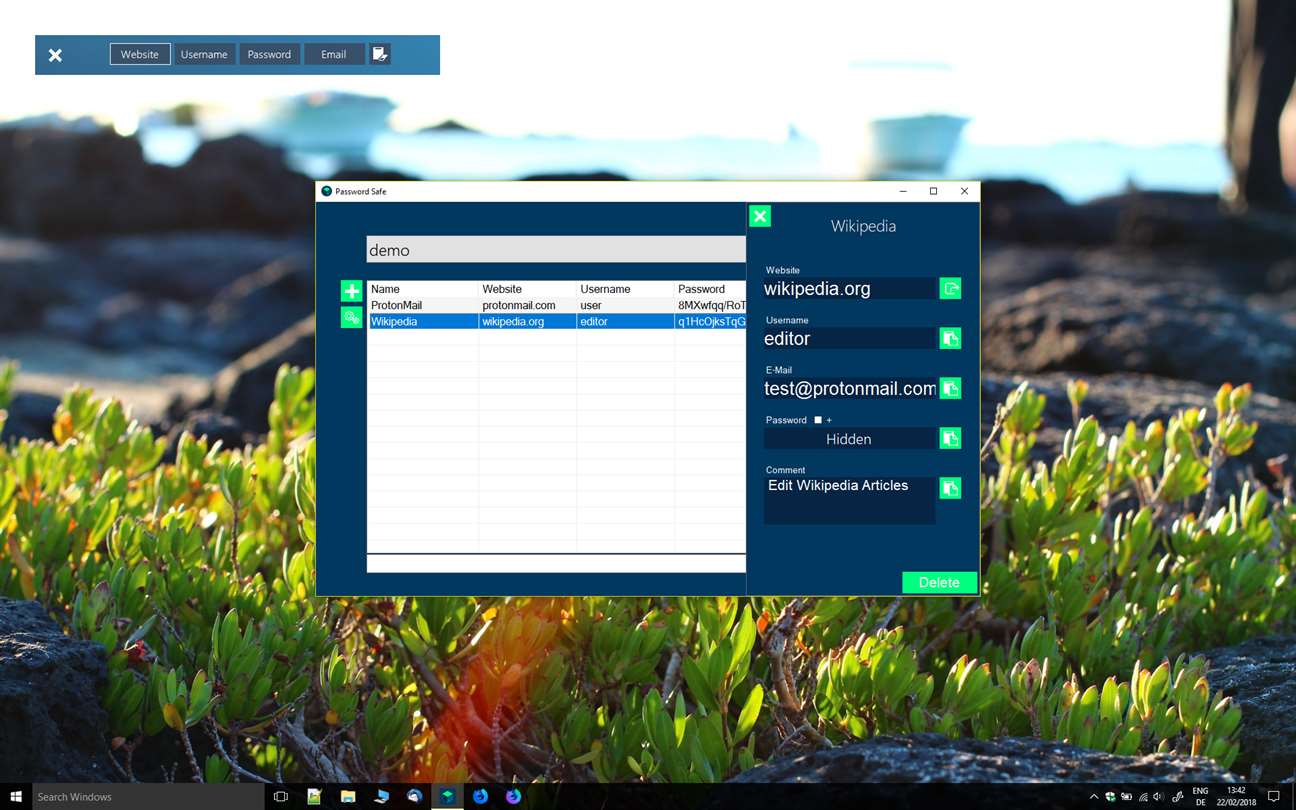Toggle the show password checkbox

pyautogui.click(x=818, y=420)
